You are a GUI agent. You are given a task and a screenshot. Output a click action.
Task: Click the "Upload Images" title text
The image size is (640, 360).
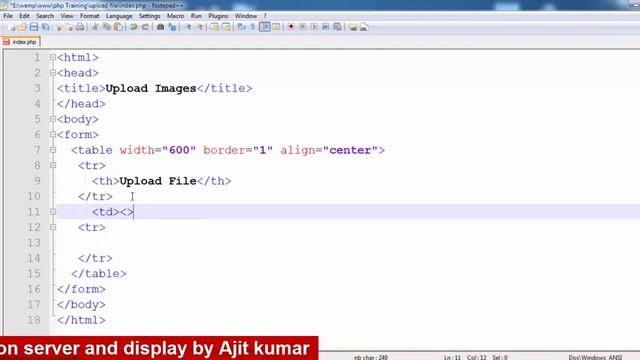point(151,89)
